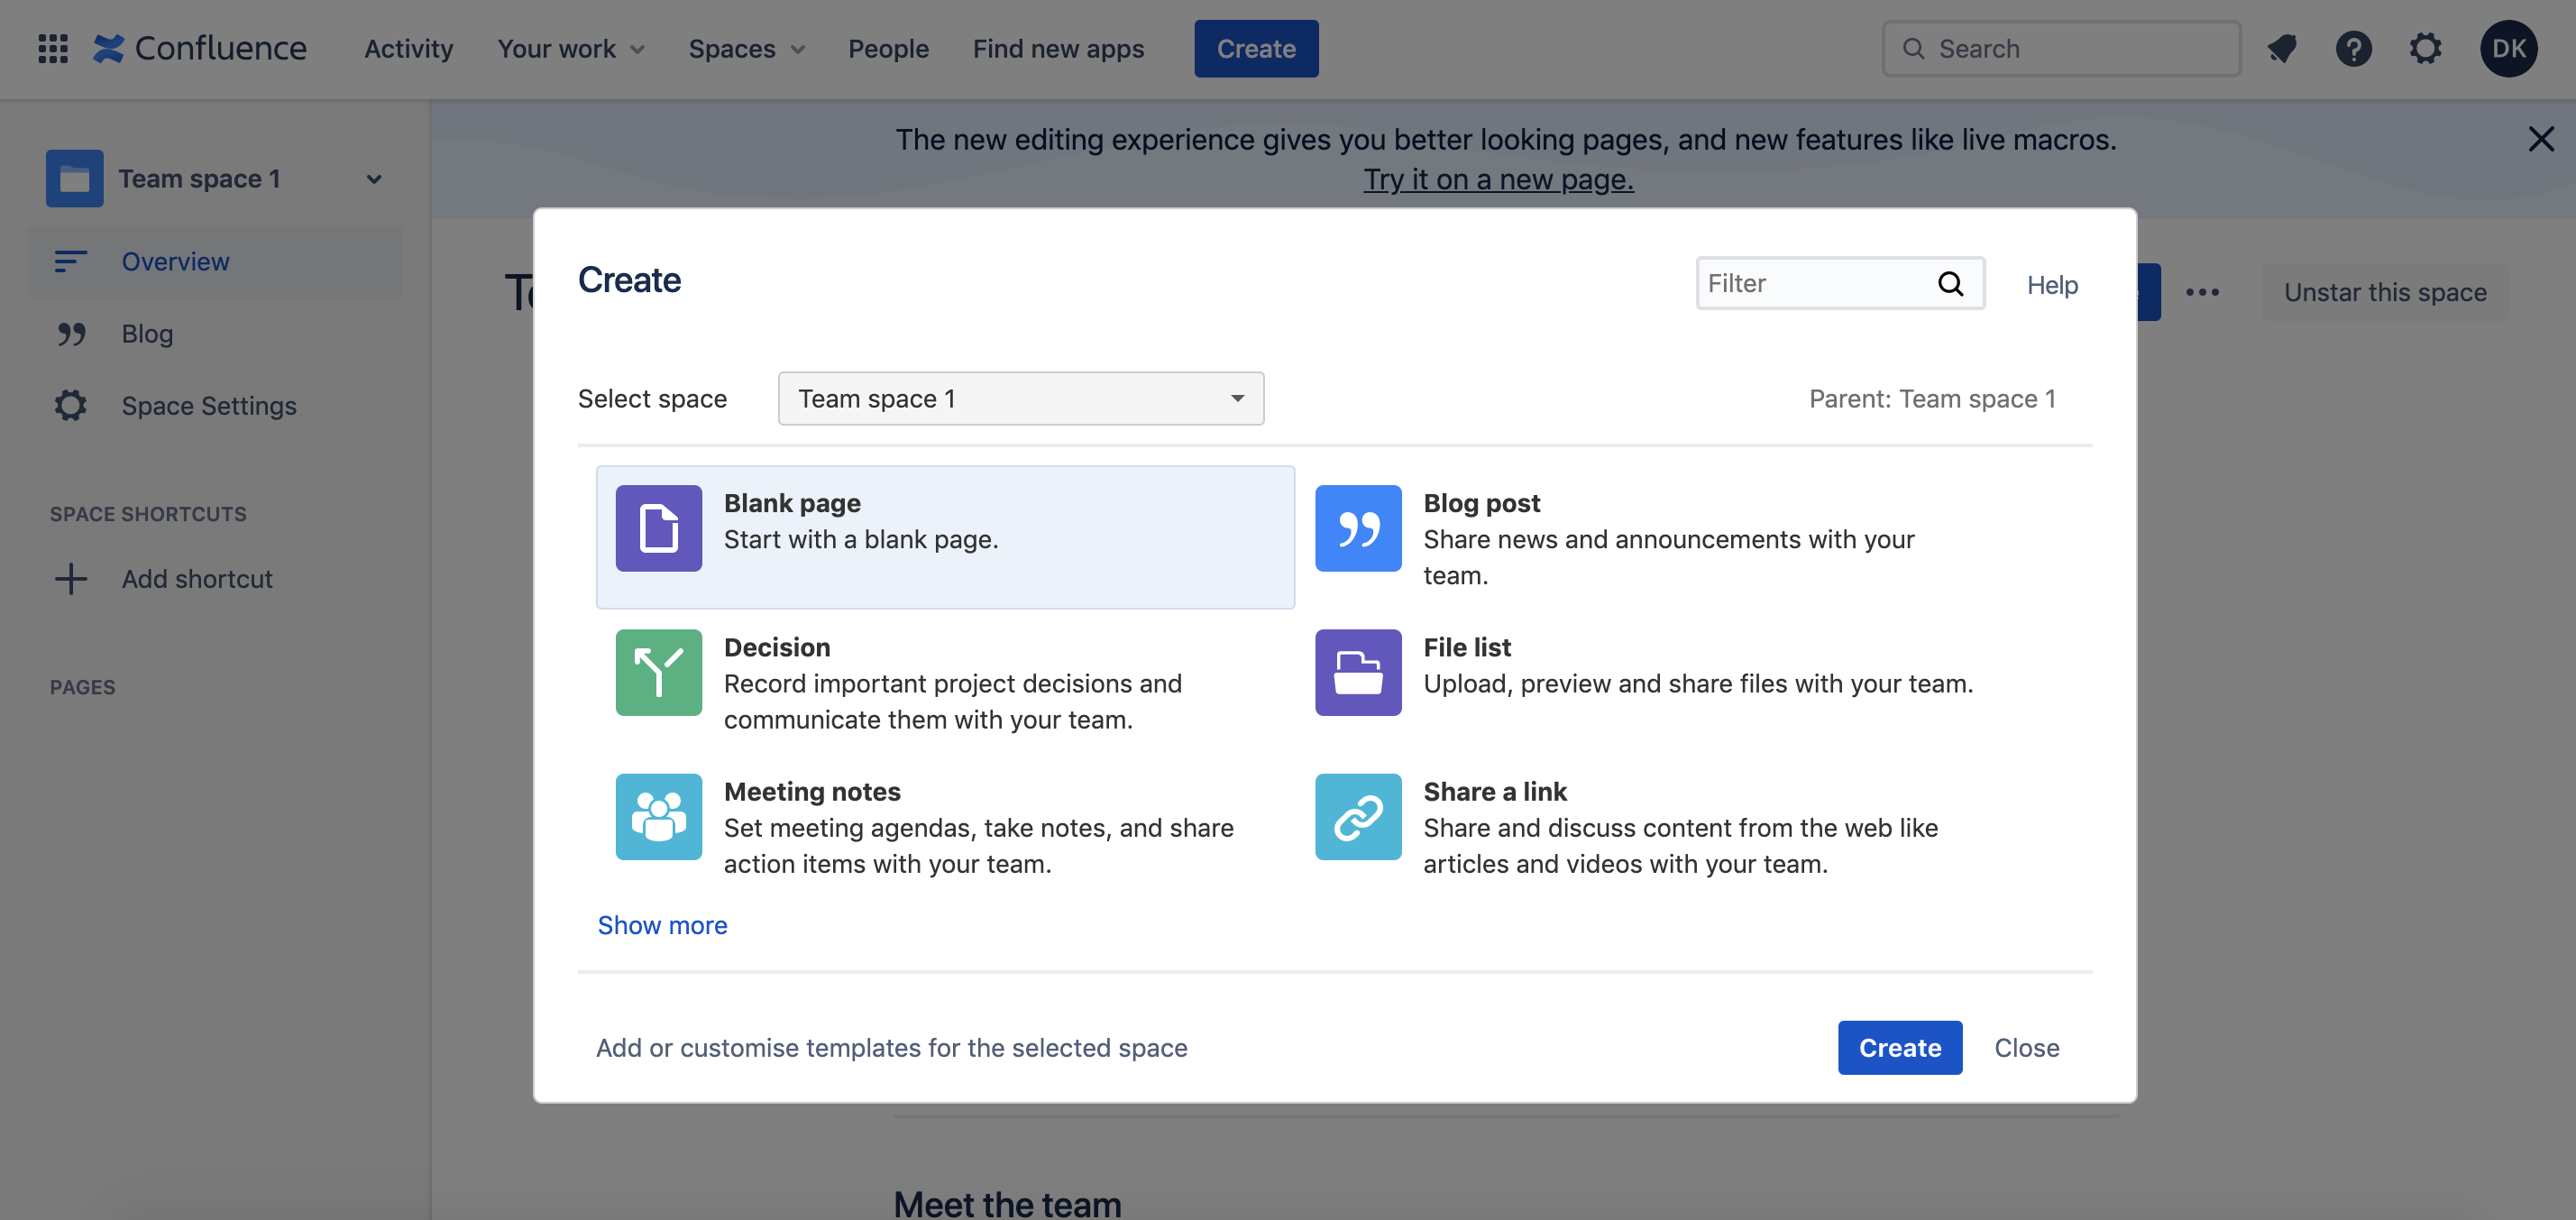
Task: Expand the Spaces menu
Action: coord(746,48)
